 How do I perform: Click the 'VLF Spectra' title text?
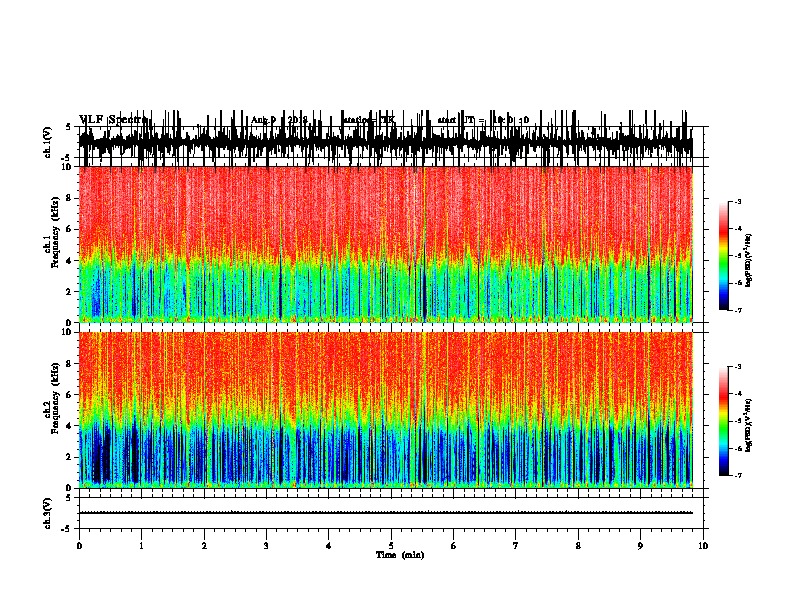[x=115, y=120]
